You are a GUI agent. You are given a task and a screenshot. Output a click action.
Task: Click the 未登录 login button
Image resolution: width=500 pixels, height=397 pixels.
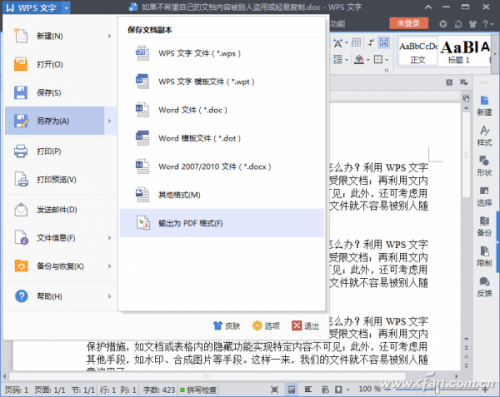[x=408, y=23]
